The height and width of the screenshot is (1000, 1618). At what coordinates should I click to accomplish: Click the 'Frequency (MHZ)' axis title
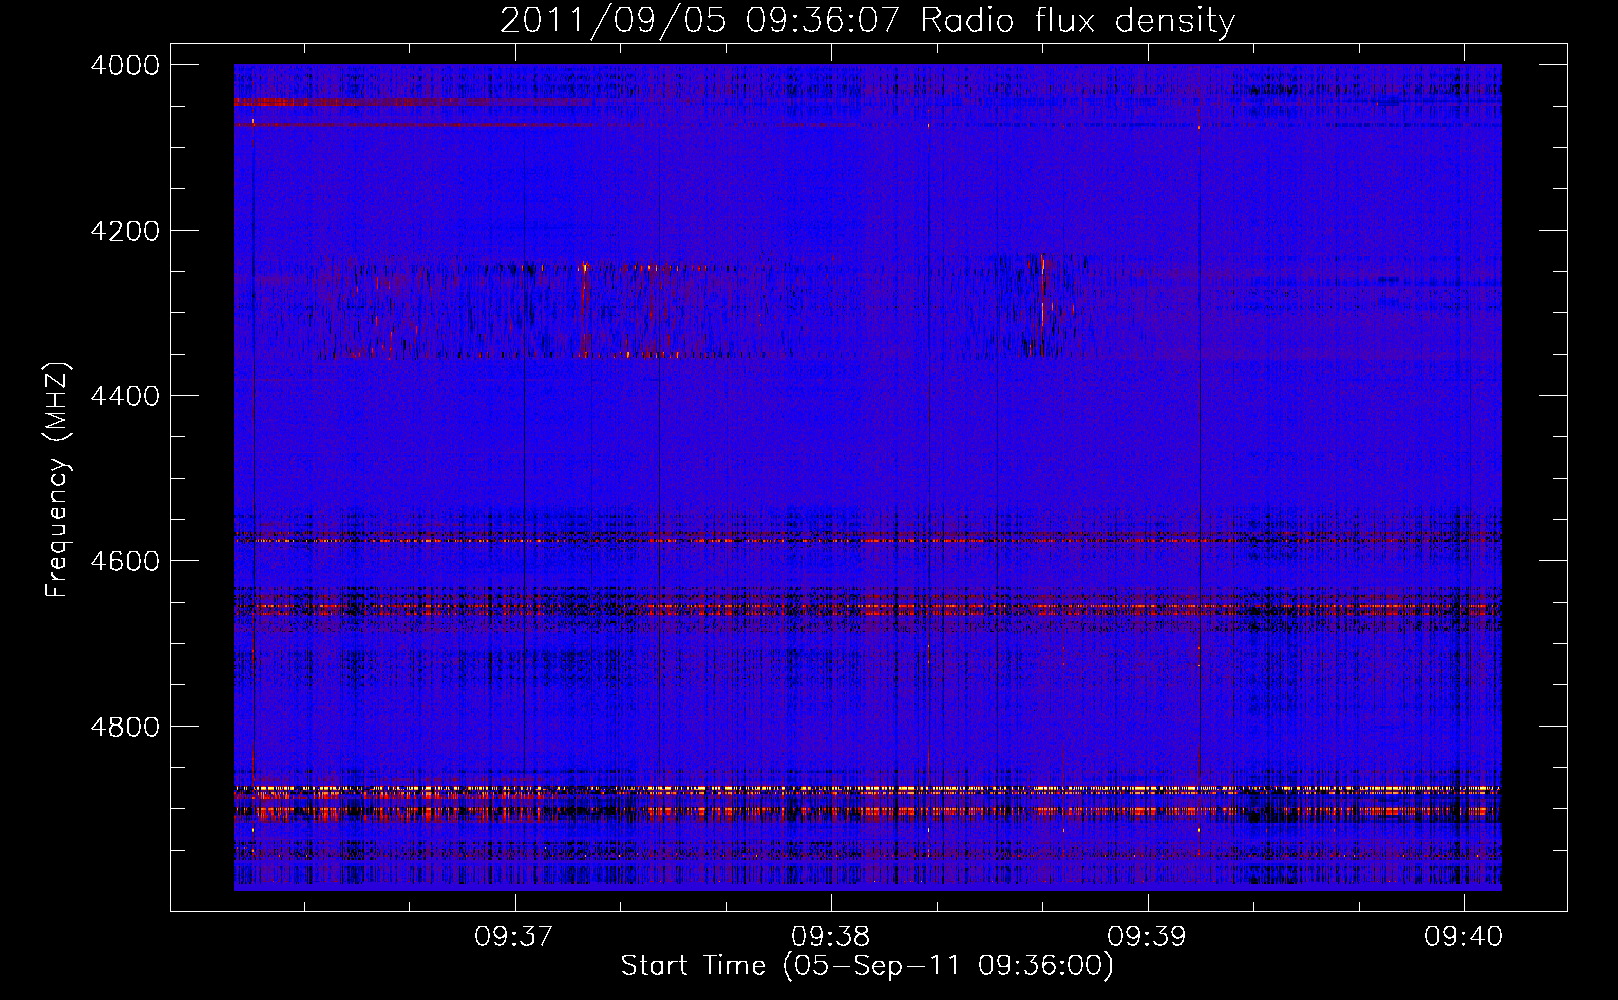point(59,480)
